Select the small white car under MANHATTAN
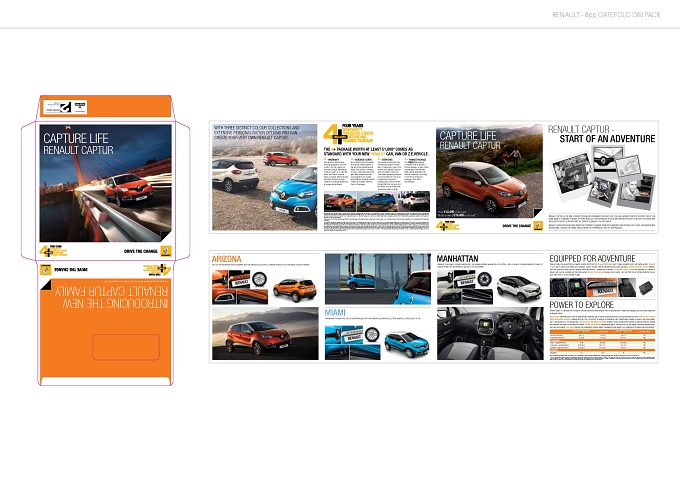 [519, 288]
